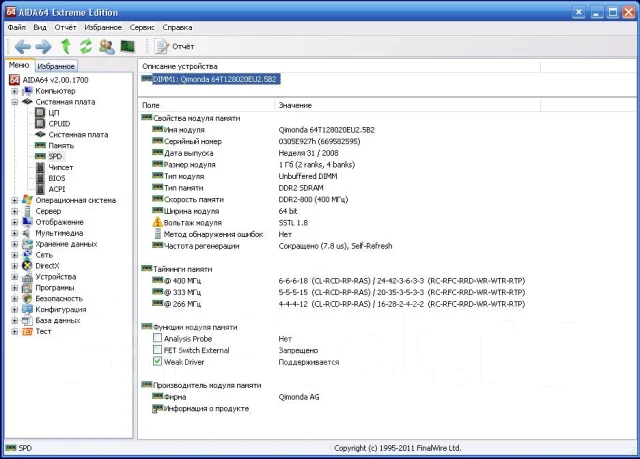640x459 pixels.
Task: Select the @ 400 МГц timings row
Action: 338,281
